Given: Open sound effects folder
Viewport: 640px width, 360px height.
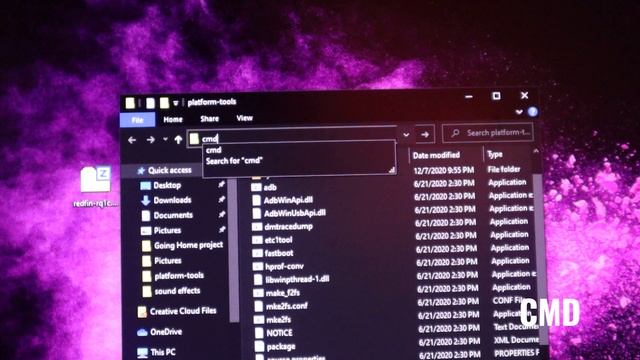Looking at the screenshot, I should [177, 291].
